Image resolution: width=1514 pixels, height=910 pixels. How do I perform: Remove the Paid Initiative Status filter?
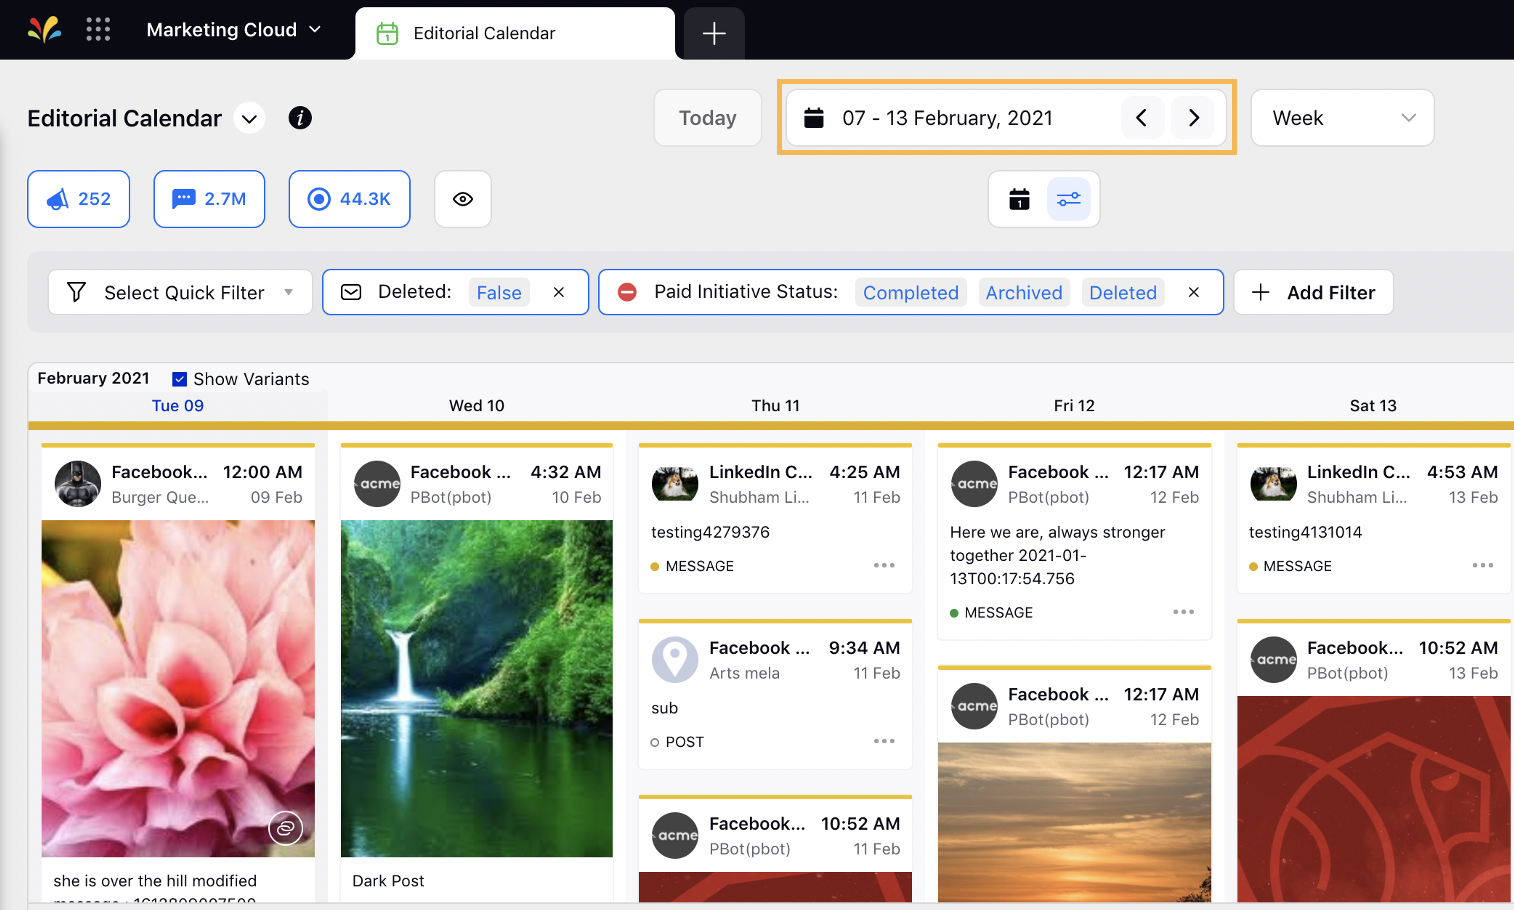click(1194, 292)
